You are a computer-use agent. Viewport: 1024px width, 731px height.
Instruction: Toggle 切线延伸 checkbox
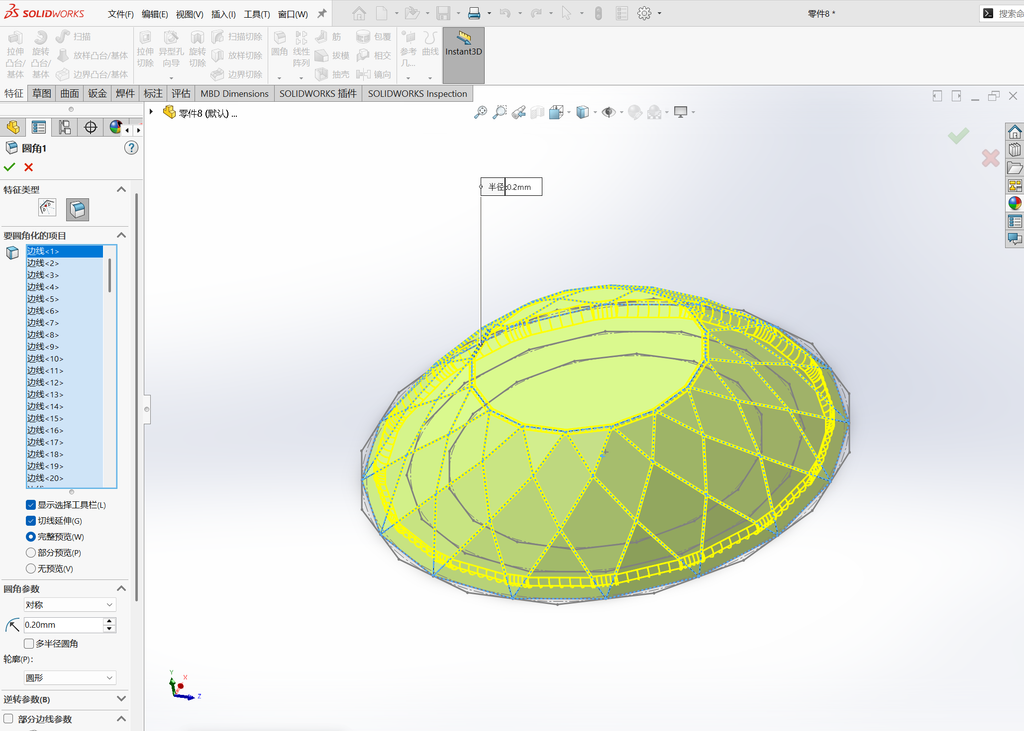(x=31, y=521)
